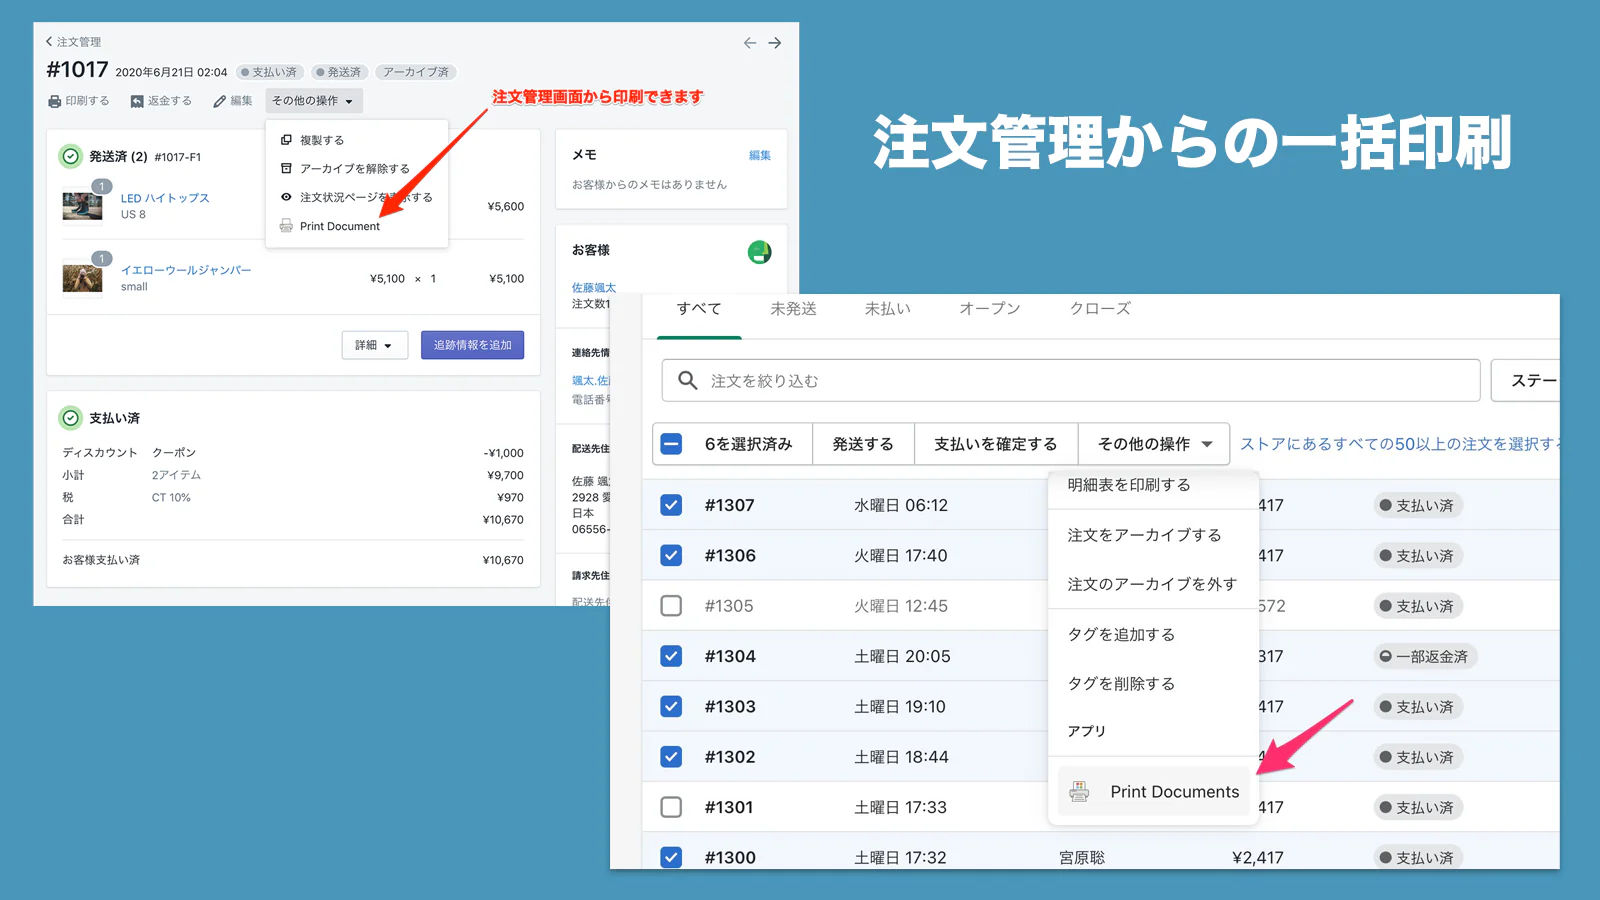Image resolution: width=1600 pixels, height=900 pixels.
Task: Uncheck order #1304 checkbox
Action: 671,656
